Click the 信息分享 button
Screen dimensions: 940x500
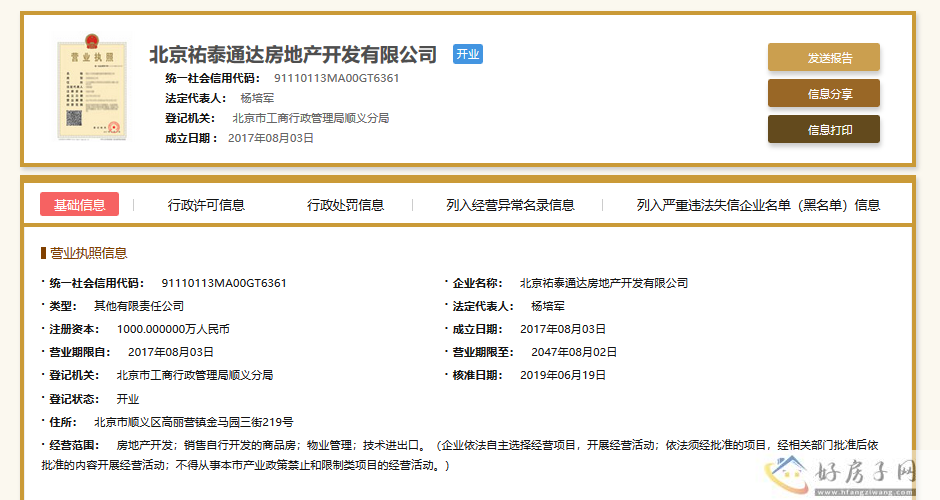pyautogui.click(x=824, y=94)
